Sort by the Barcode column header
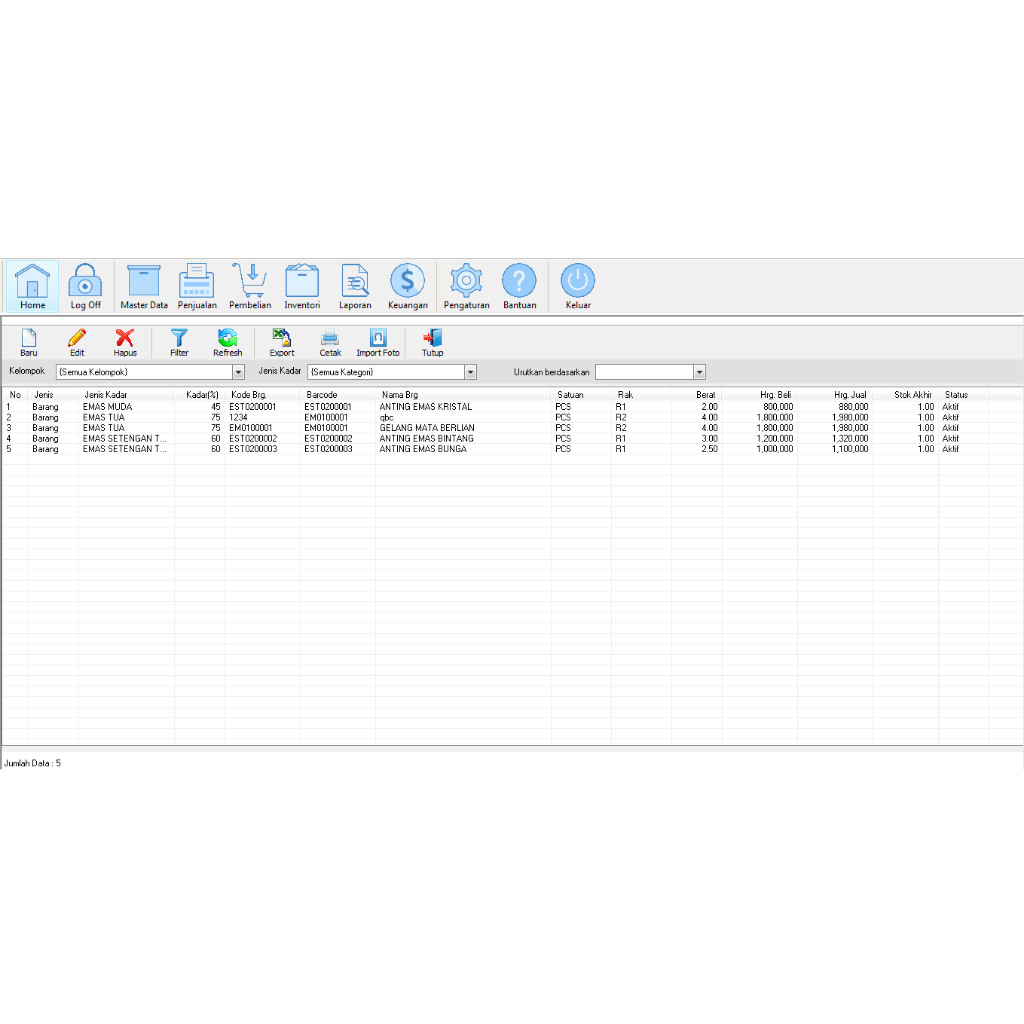Viewport: 1024px width, 1024px height. pos(338,394)
